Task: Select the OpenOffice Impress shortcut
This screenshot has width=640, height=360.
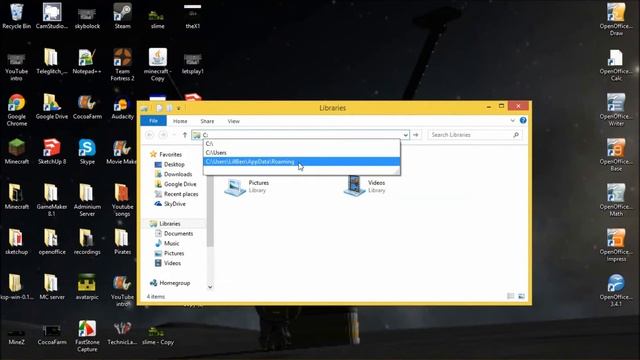Action: coord(616,245)
